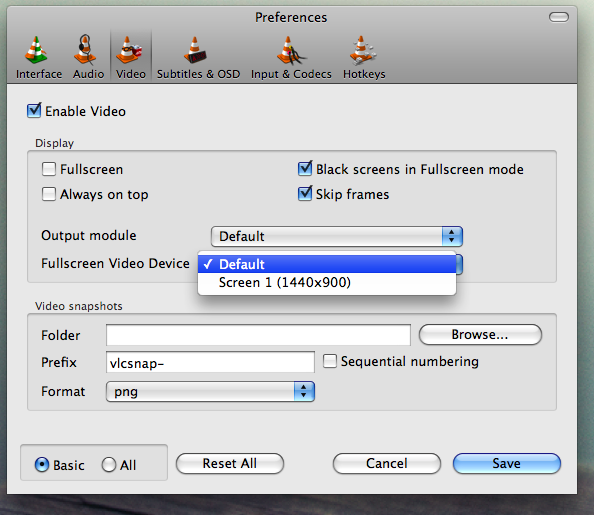Click the Fullscreen Video Device label
The image size is (594, 515).
tap(115, 263)
